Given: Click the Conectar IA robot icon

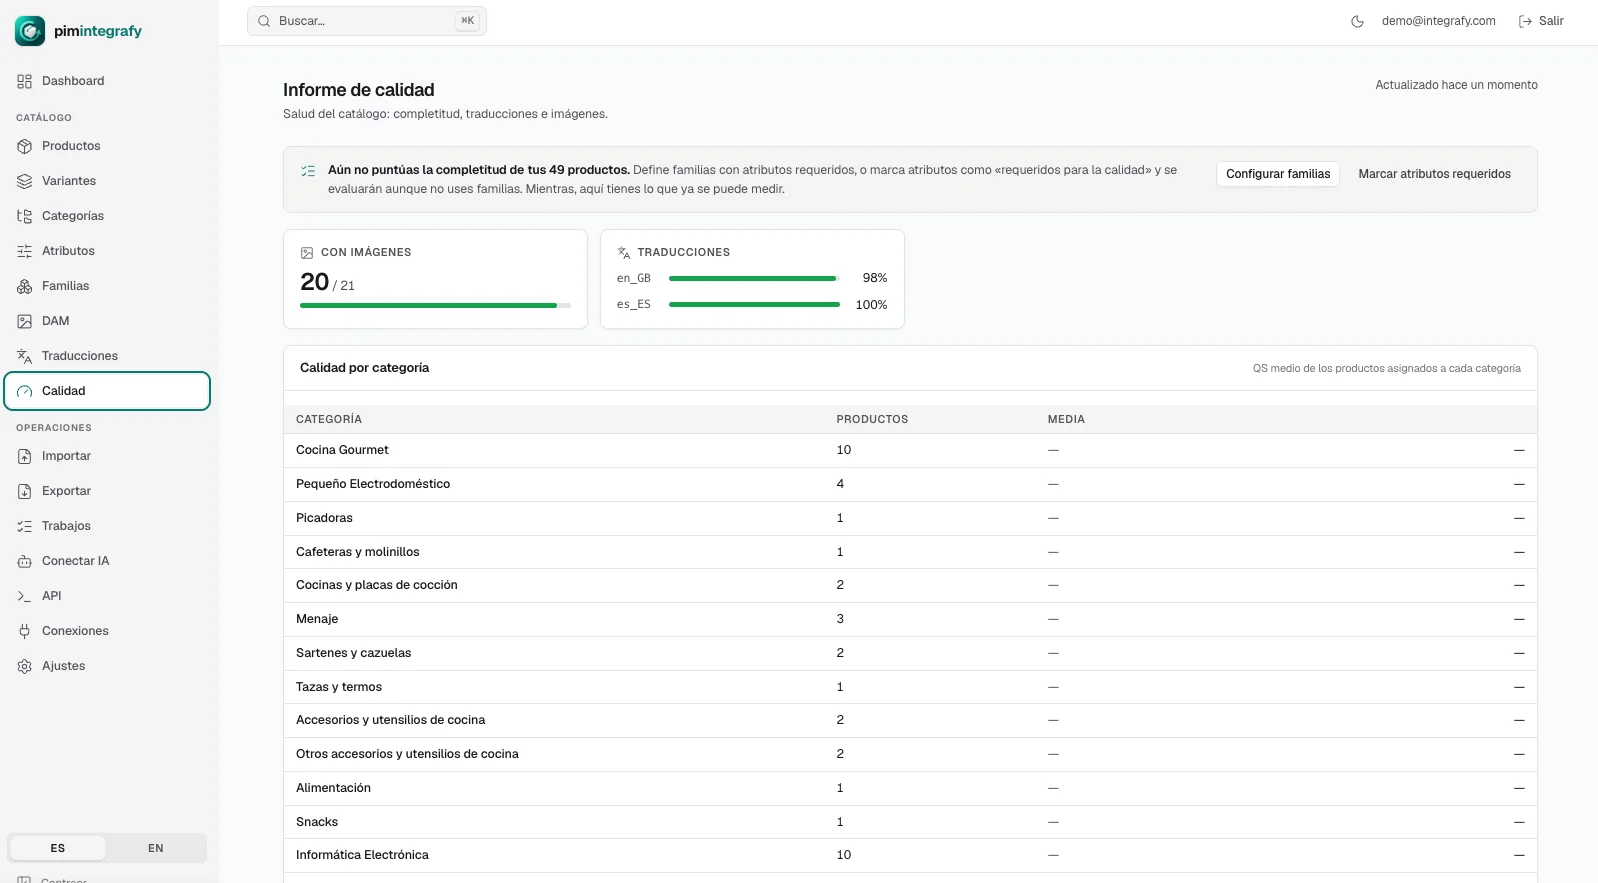Looking at the screenshot, I should [x=25, y=561].
